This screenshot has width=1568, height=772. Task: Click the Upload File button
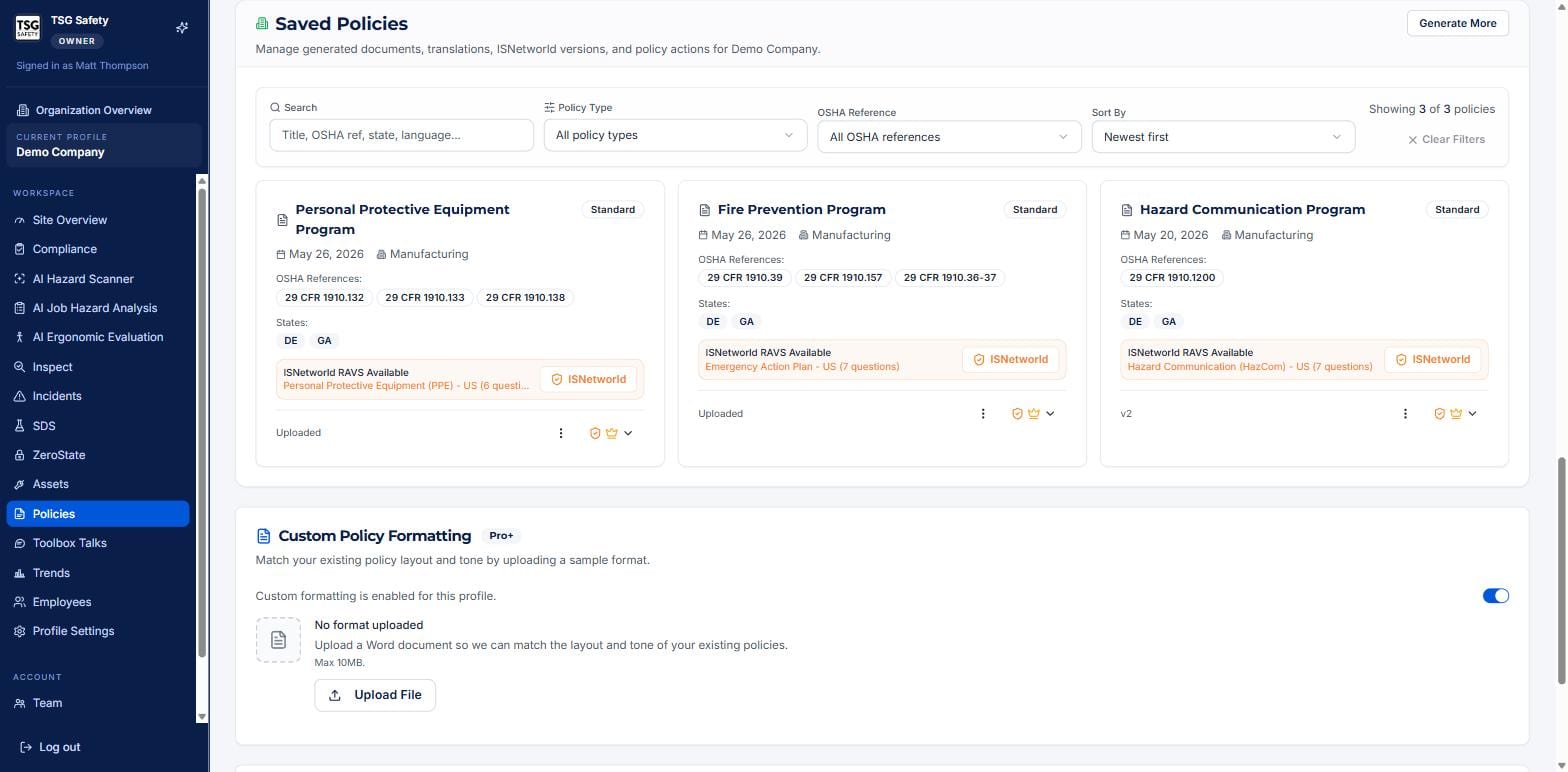(x=375, y=695)
